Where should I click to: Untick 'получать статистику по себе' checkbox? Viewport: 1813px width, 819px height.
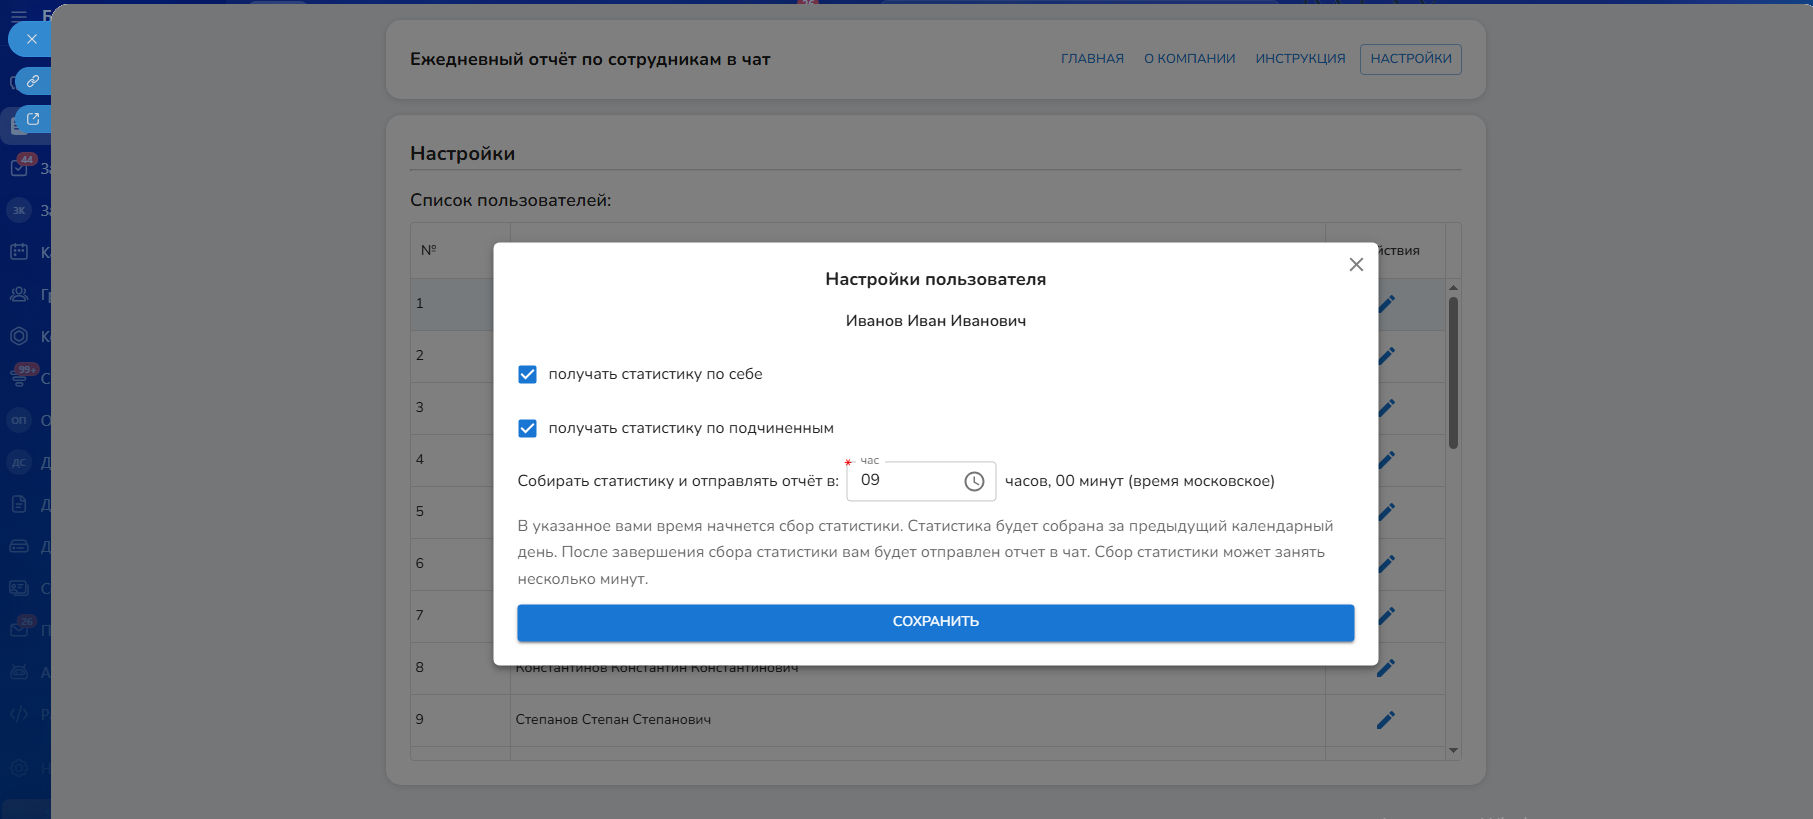point(527,374)
